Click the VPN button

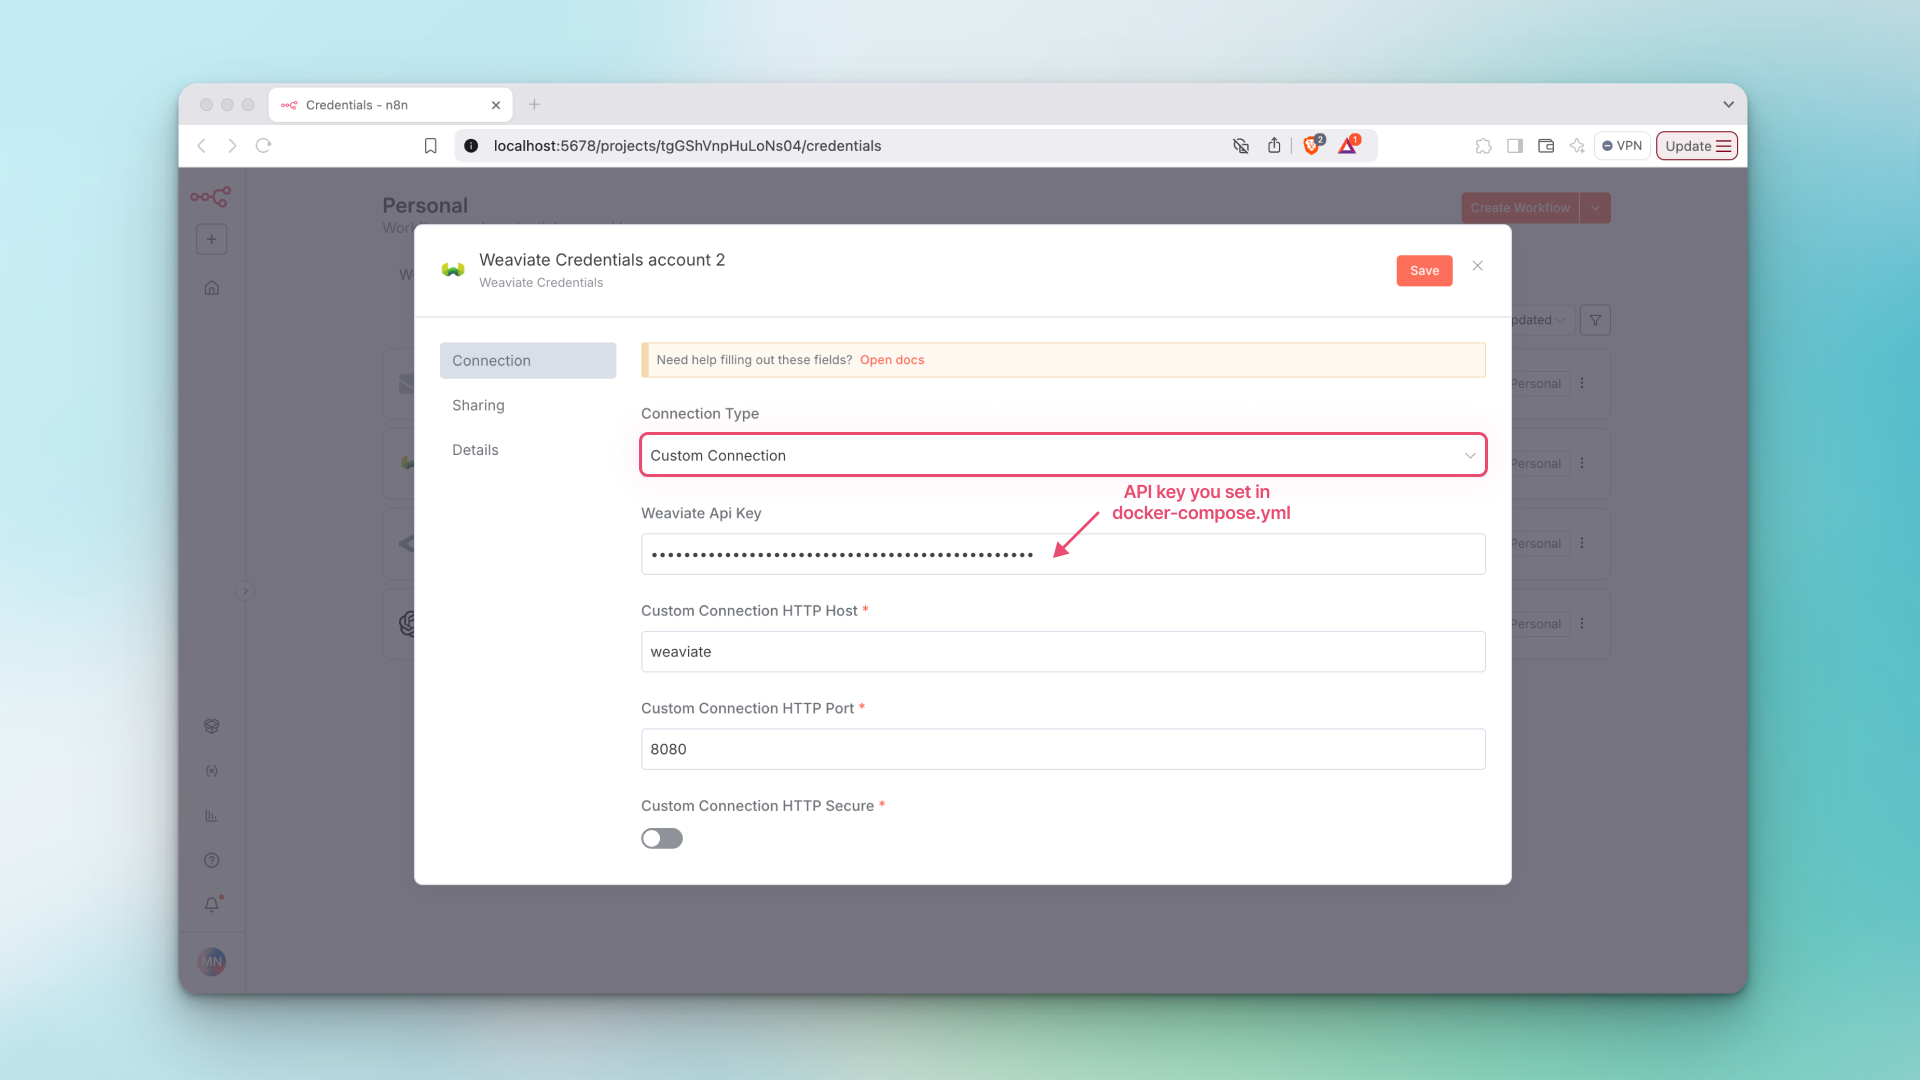click(x=1622, y=146)
